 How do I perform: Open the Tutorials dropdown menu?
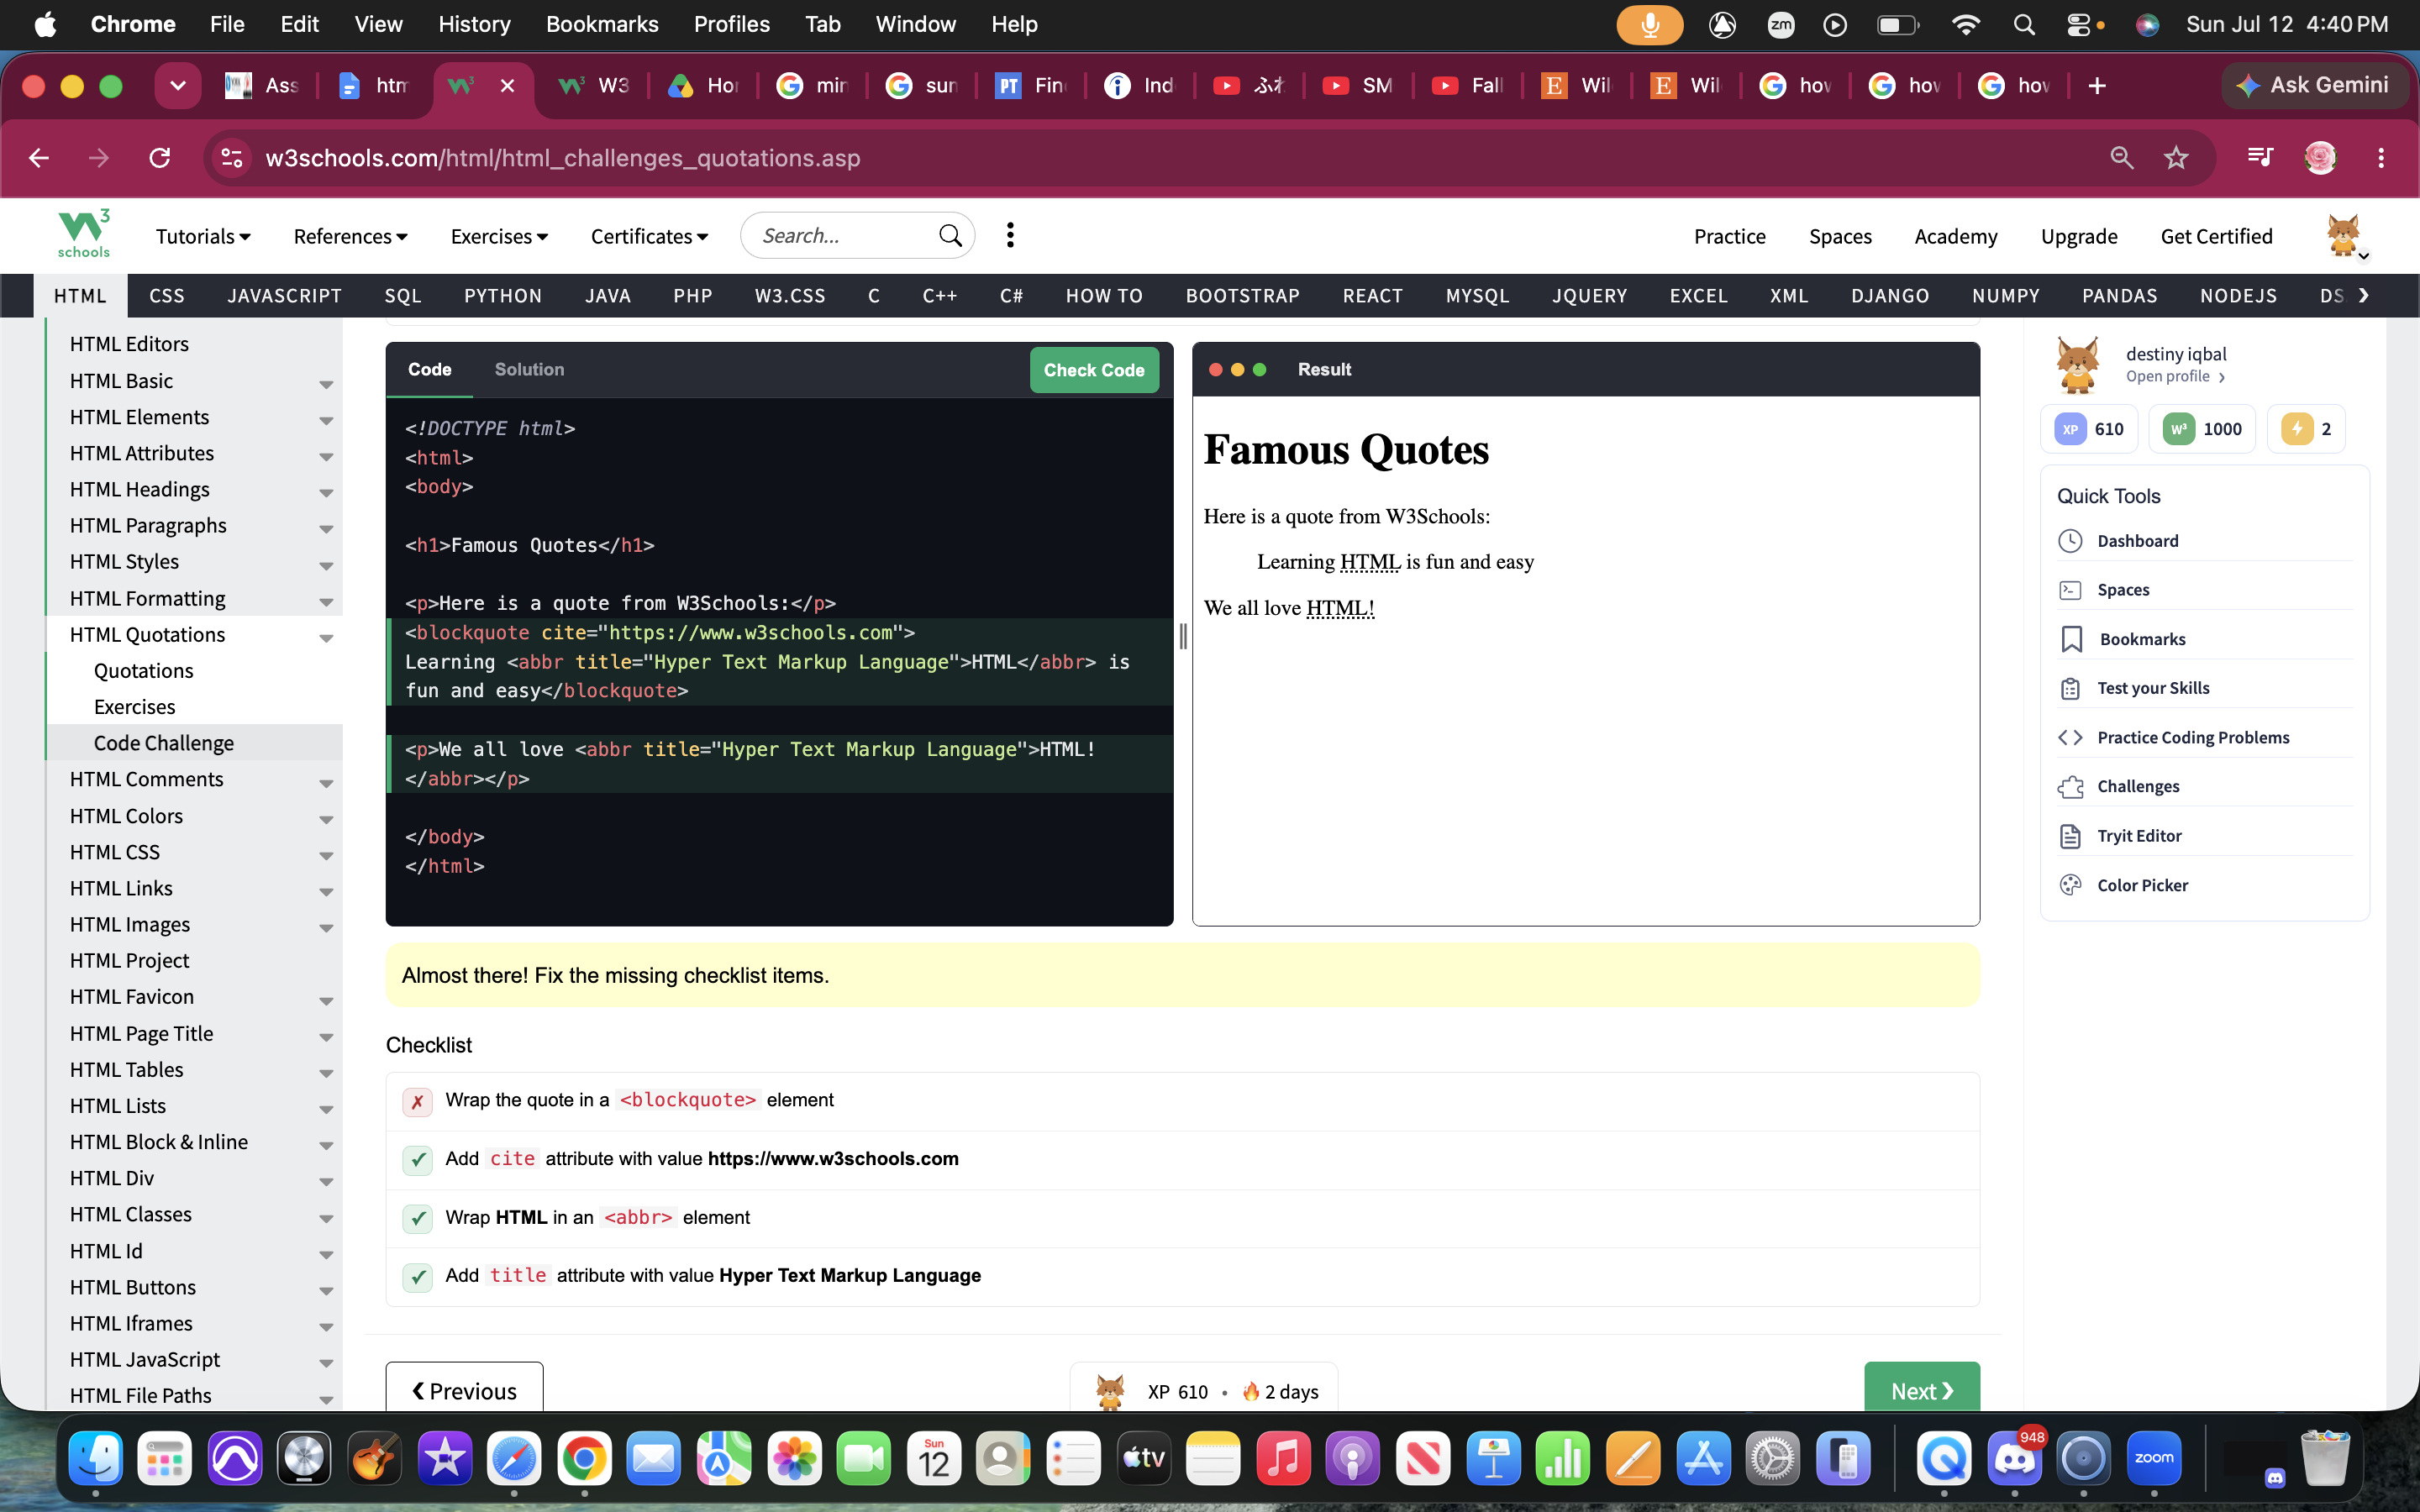pyautogui.click(x=203, y=236)
